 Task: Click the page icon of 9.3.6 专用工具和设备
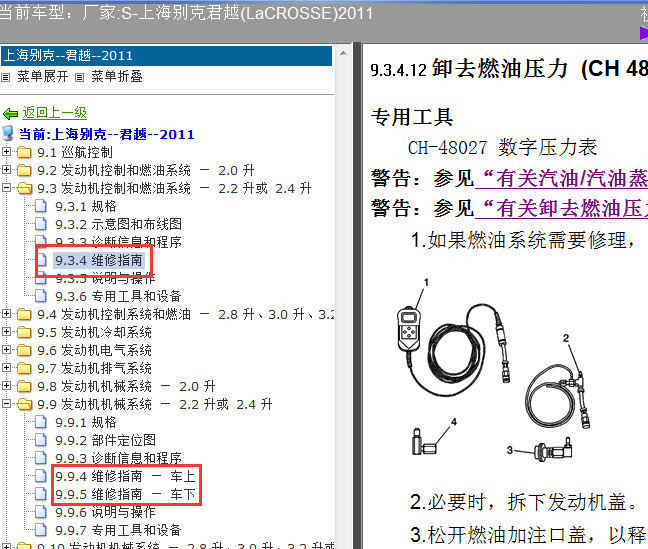point(40,296)
